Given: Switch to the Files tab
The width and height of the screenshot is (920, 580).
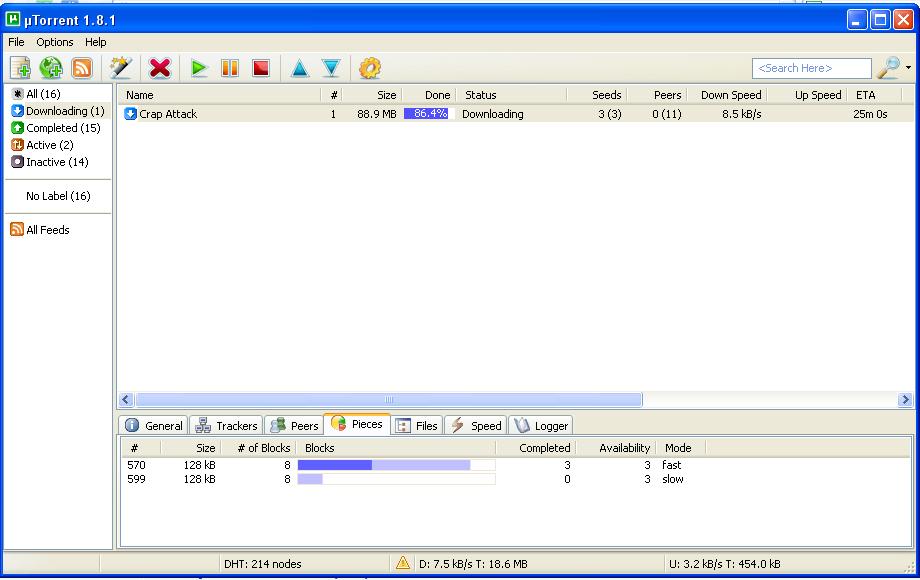Looking at the screenshot, I should pos(417,426).
